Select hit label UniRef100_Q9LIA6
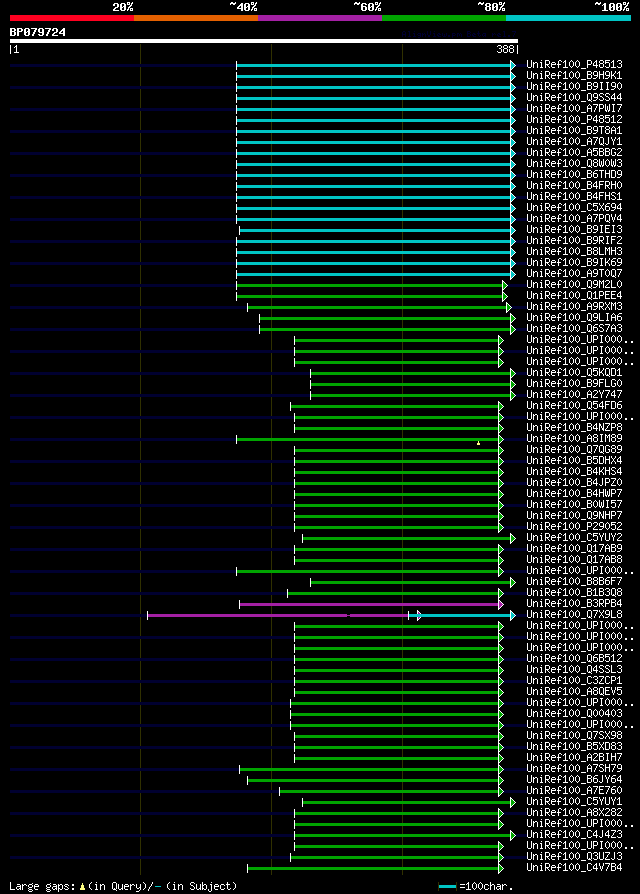Screen dimensions: 640x894 coord(574,317)
